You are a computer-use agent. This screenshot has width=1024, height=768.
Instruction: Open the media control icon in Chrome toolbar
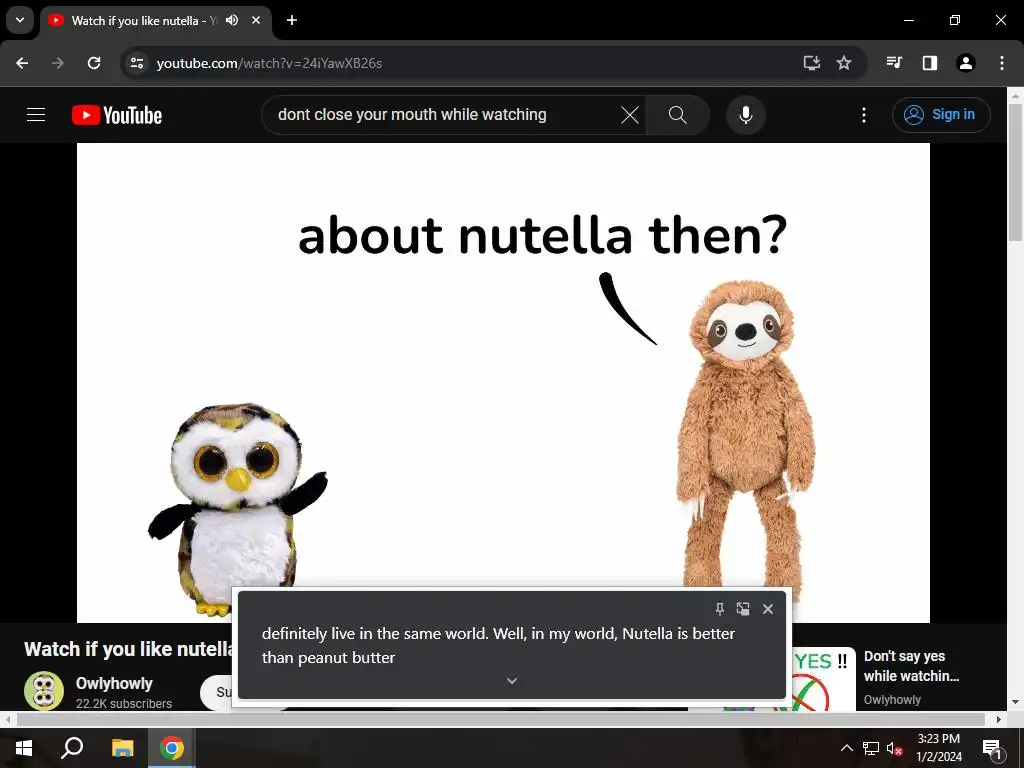(x=894, y=63)
